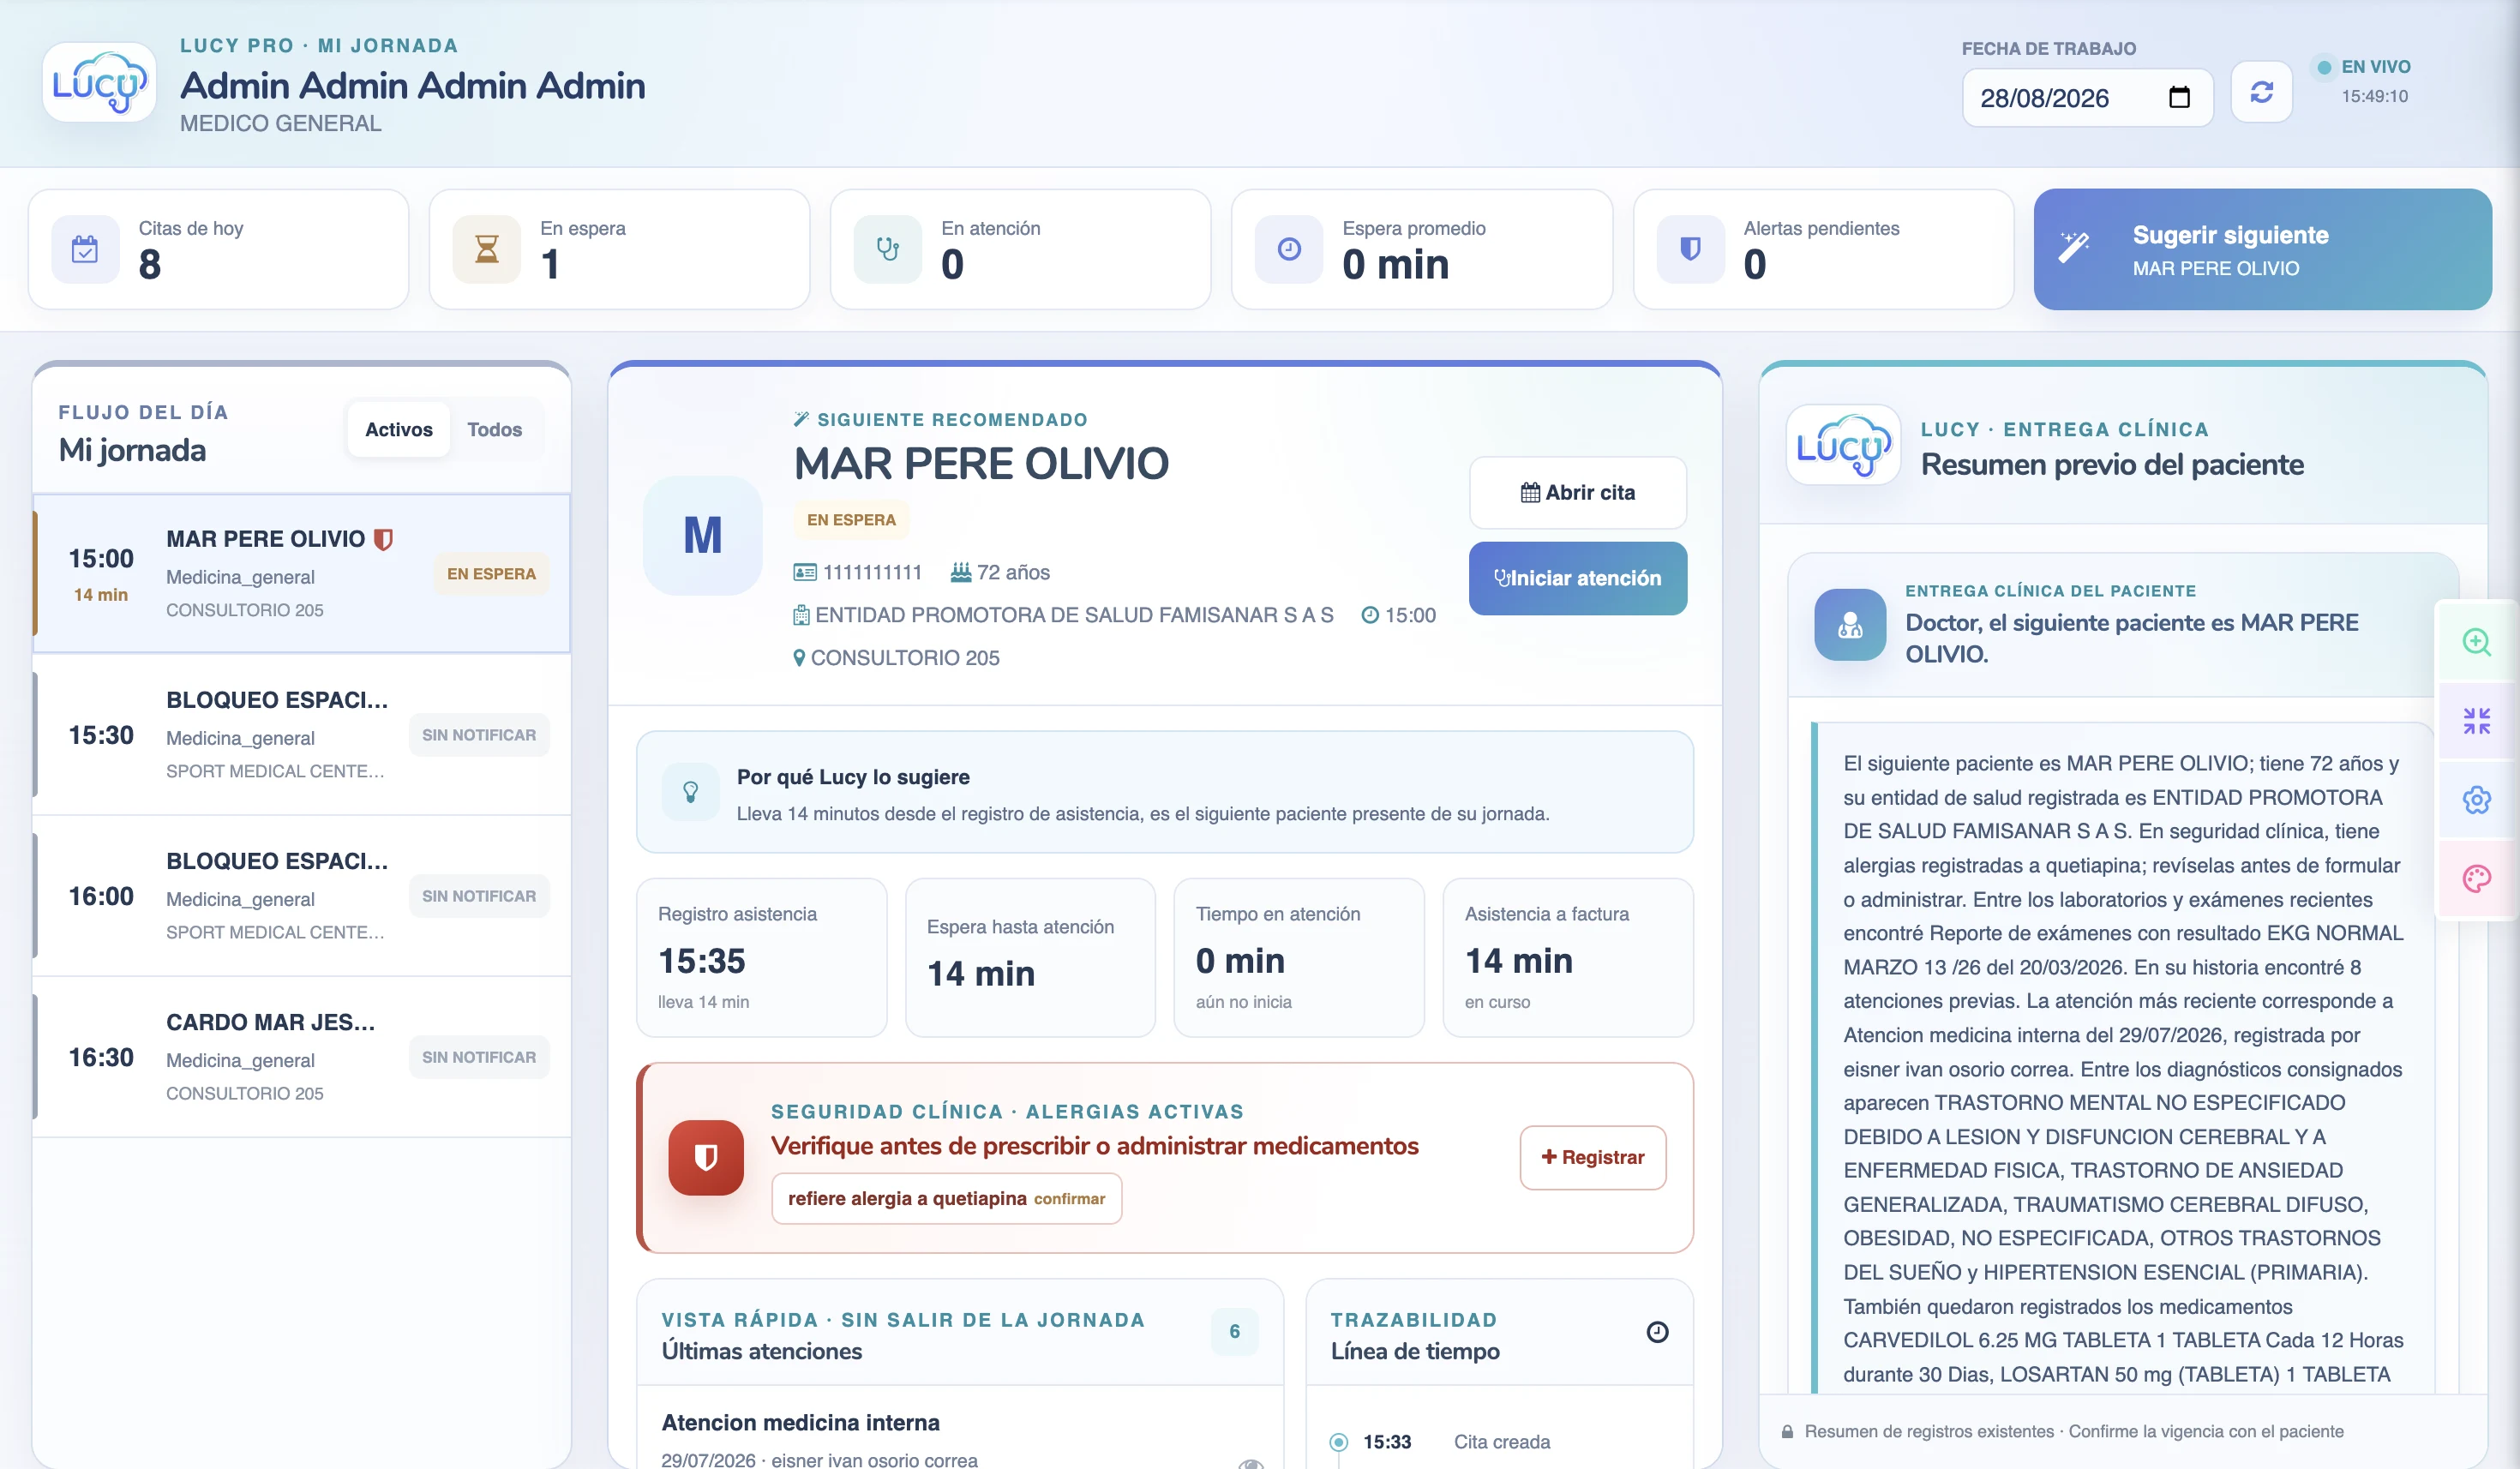The image size is (2520, 1469).
Task: Click the 15:33 Cita creada timeline marker
Action: point(1338,1442)
